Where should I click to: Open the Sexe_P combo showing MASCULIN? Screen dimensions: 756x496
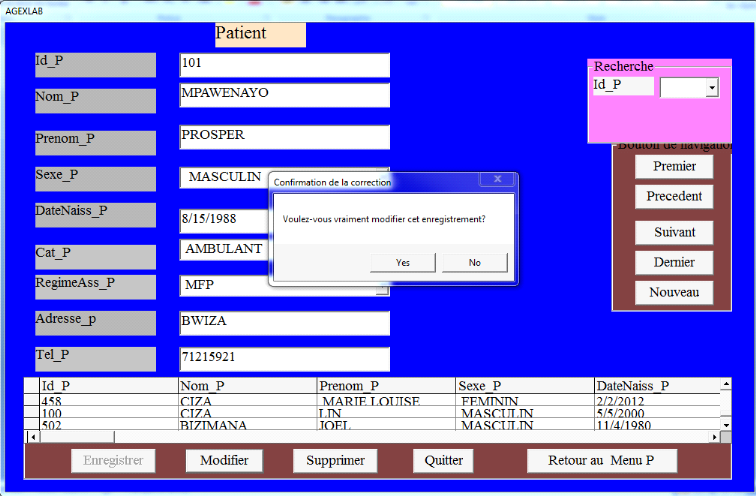224,177
